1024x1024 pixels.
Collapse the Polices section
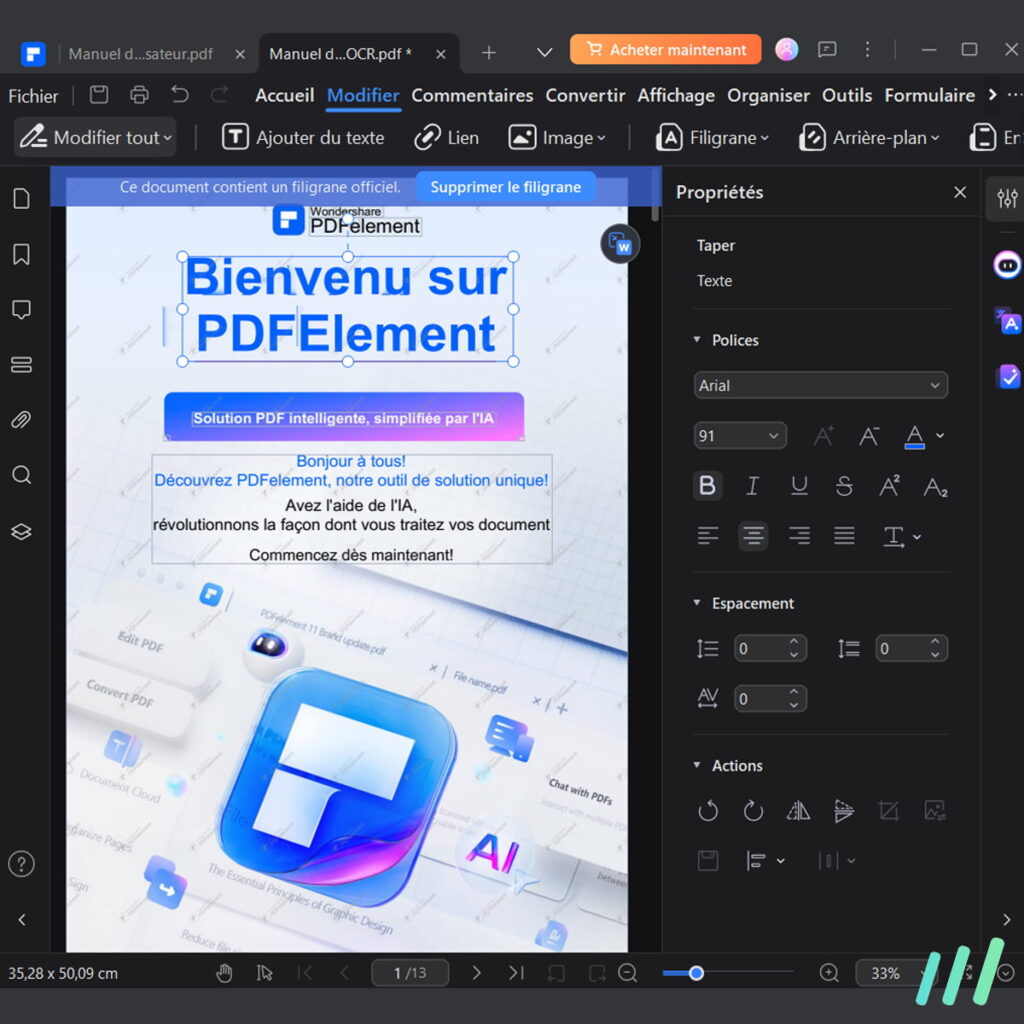[x=697, y=340]
